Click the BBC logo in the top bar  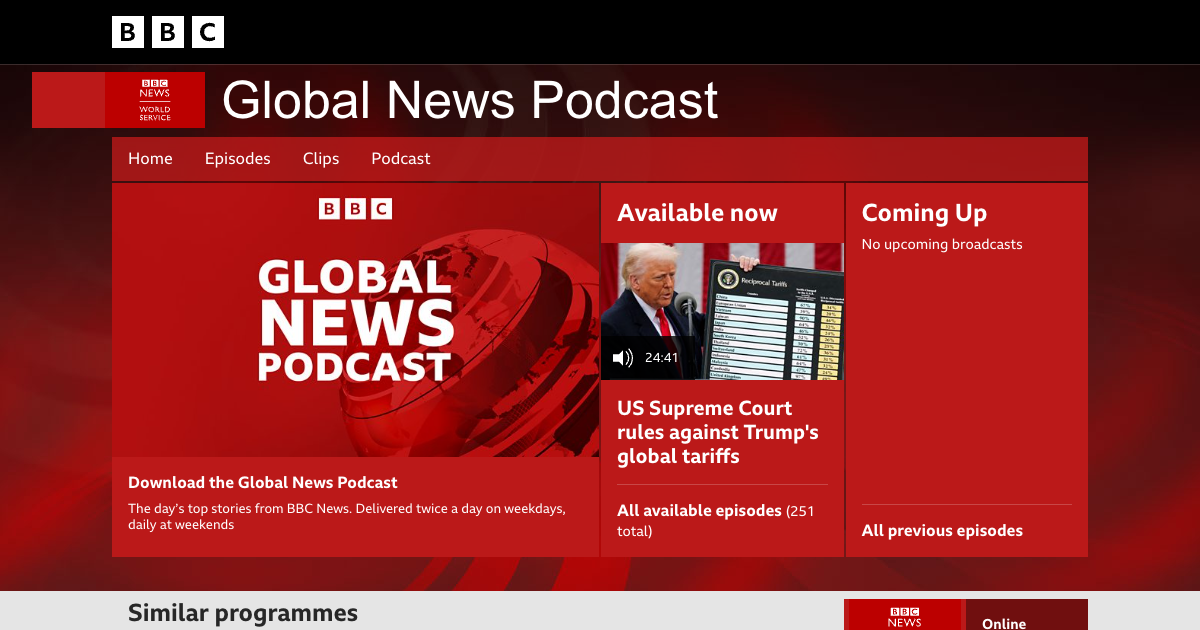click(167, 32)
